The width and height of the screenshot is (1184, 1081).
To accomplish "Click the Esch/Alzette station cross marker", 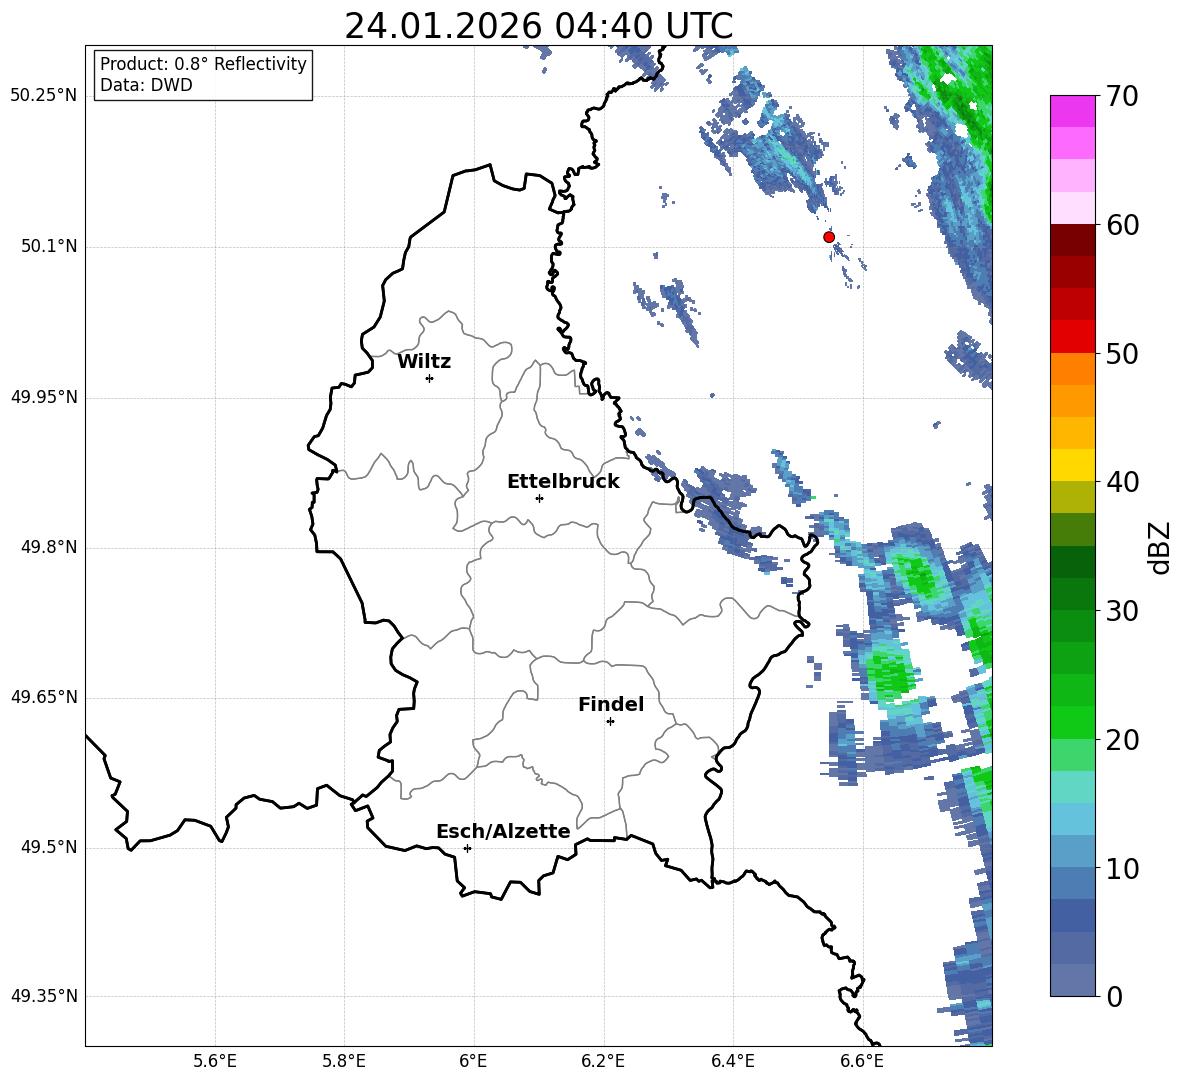I will (467, 848).
